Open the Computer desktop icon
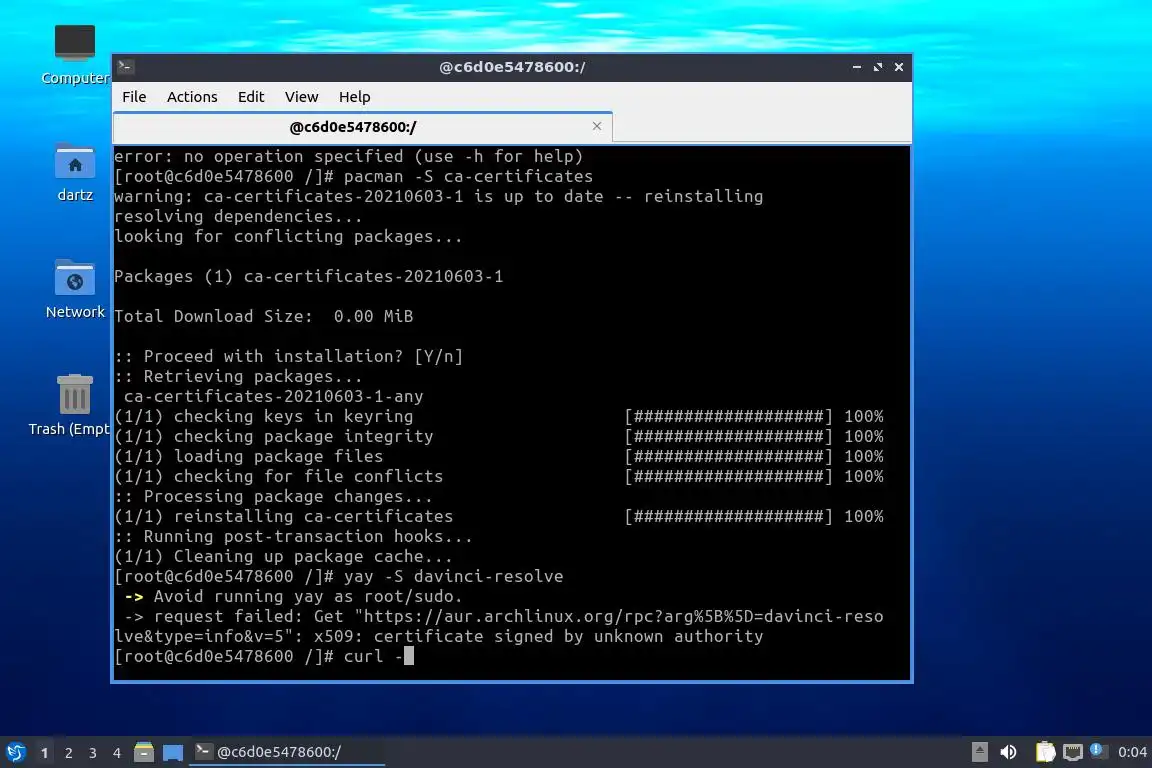 coord(75,54)
